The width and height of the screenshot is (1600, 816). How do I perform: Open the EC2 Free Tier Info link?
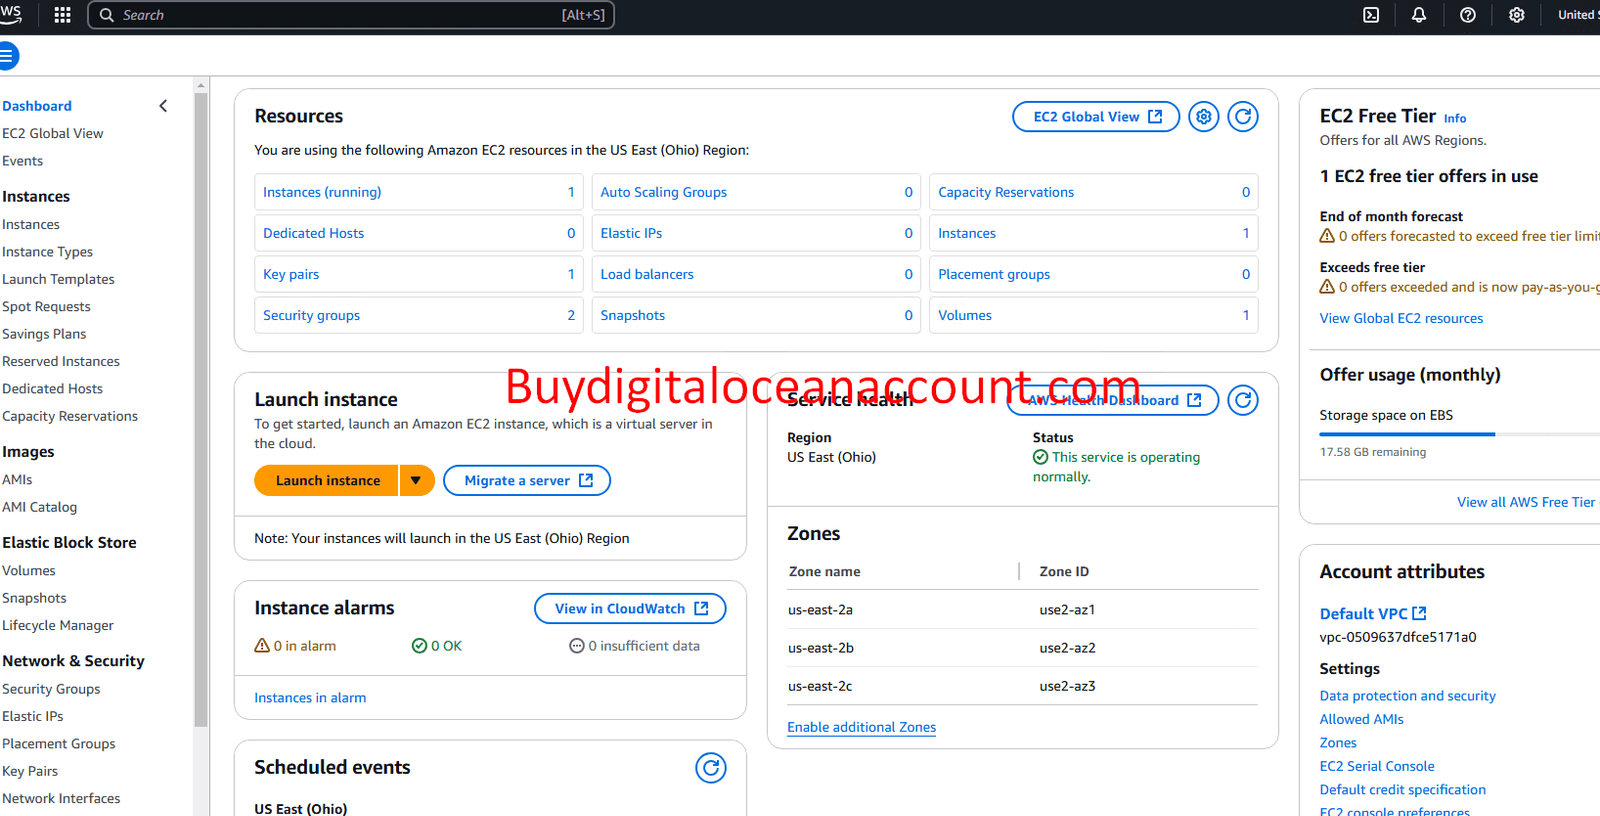(x=1455, y=118)
